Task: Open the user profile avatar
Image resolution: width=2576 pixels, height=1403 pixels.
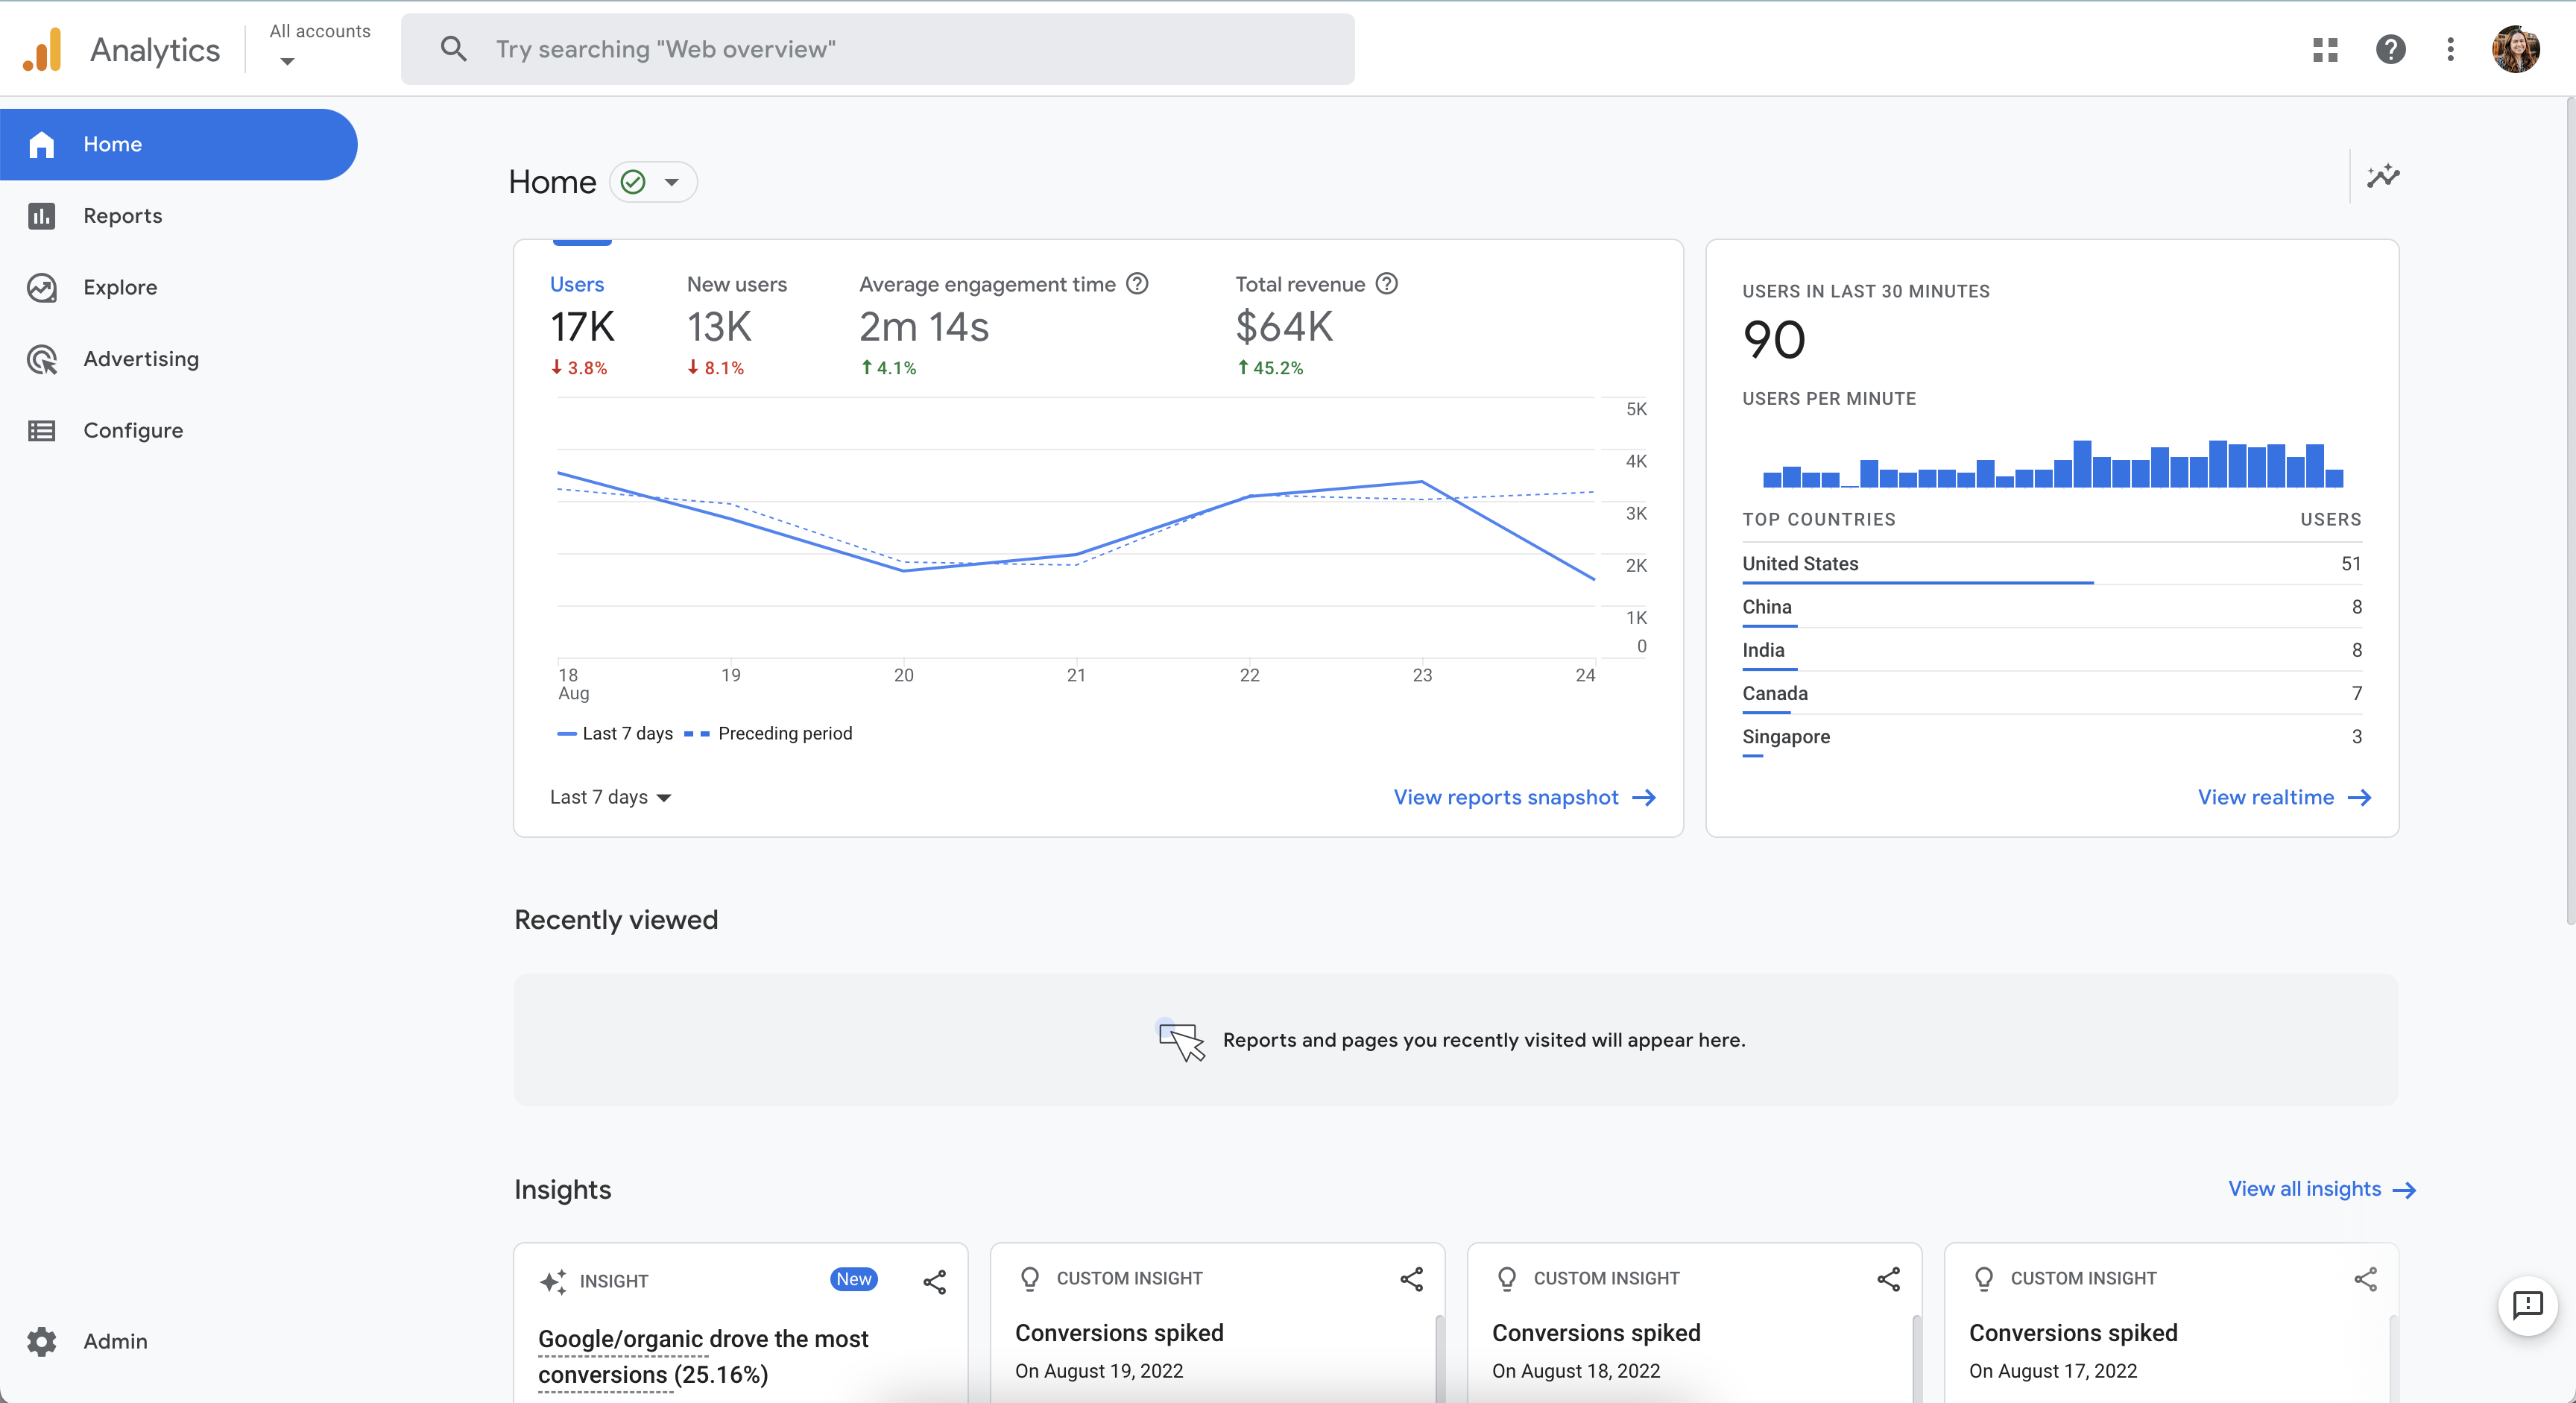Action: pos(2515,50)
